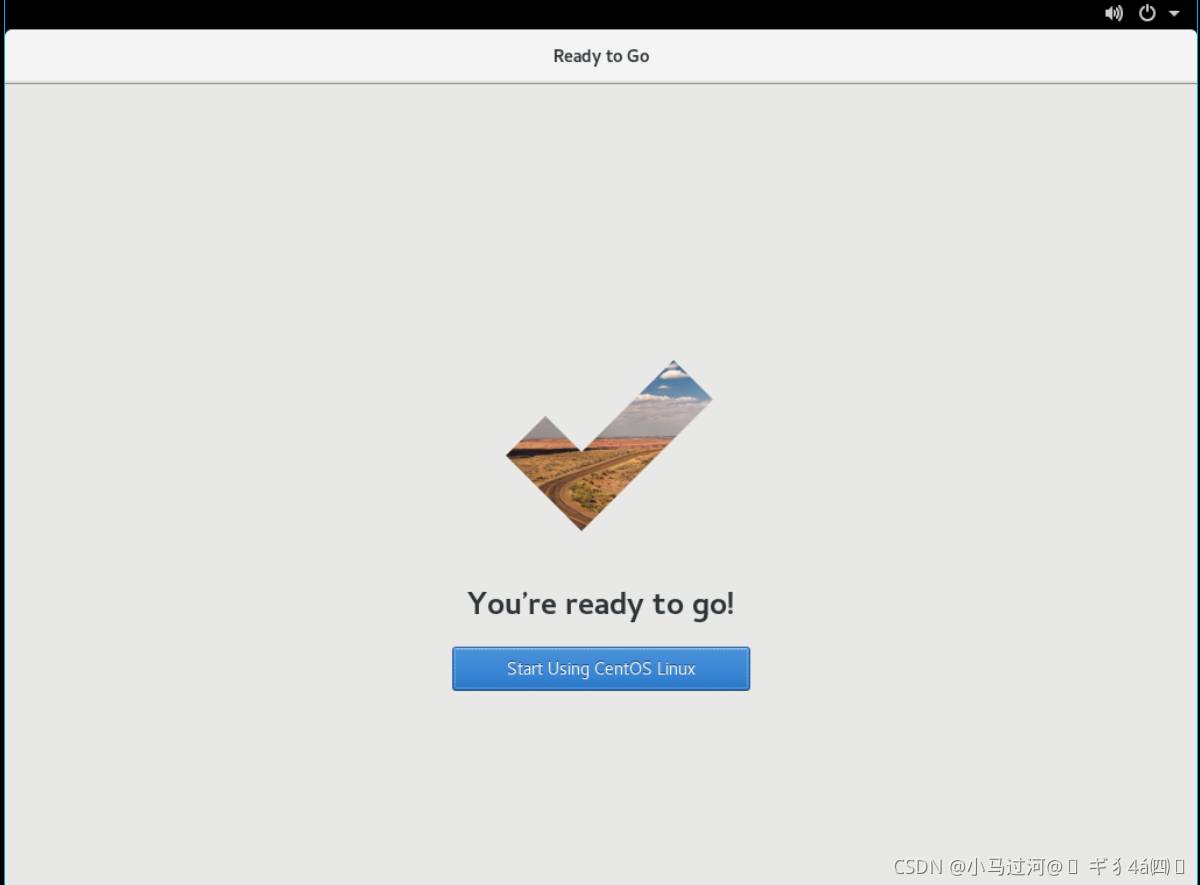1200x885 pixels.
Task: Click the bottom tip of the checkmark
Action: point(581,520)
